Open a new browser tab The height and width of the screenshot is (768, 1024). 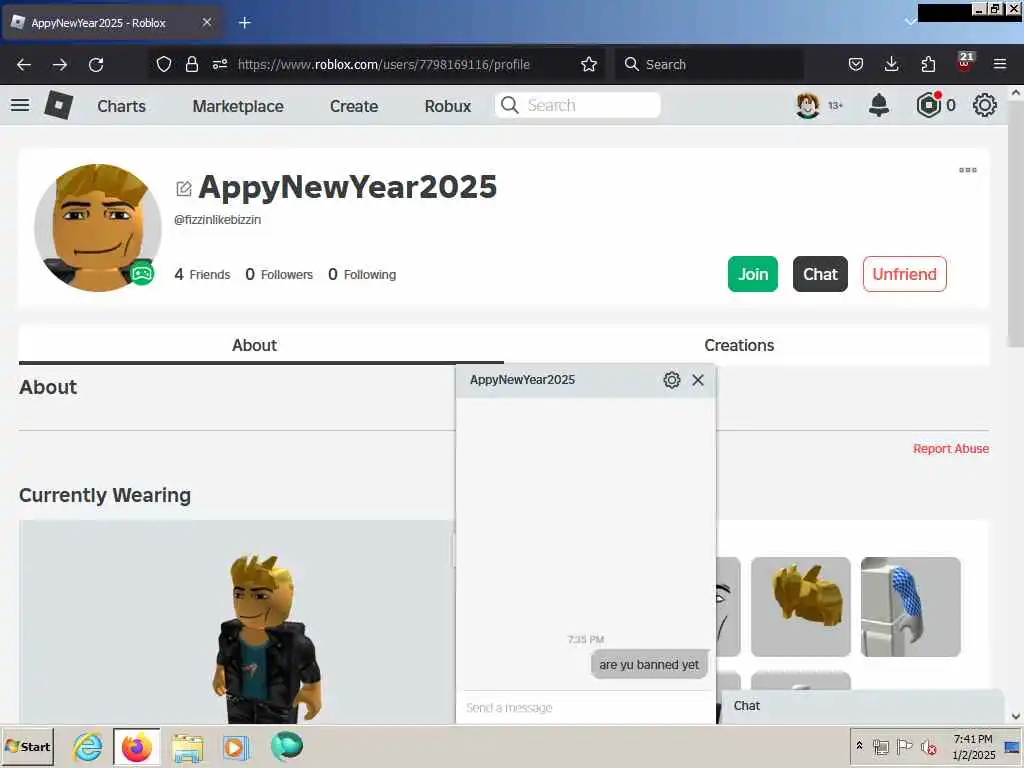244,23
